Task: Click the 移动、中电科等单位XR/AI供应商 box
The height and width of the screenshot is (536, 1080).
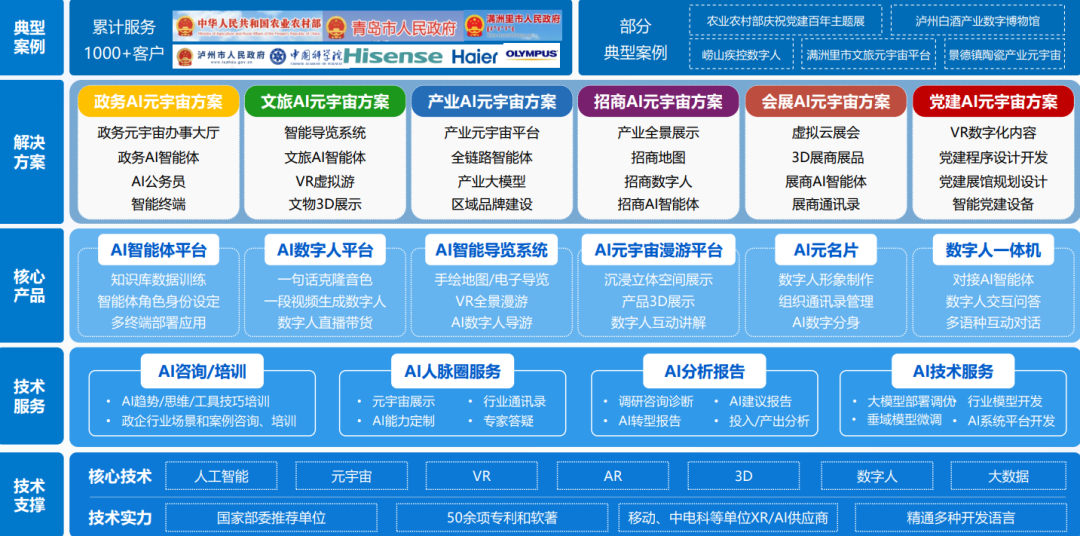Action: [x=730, y=518]
